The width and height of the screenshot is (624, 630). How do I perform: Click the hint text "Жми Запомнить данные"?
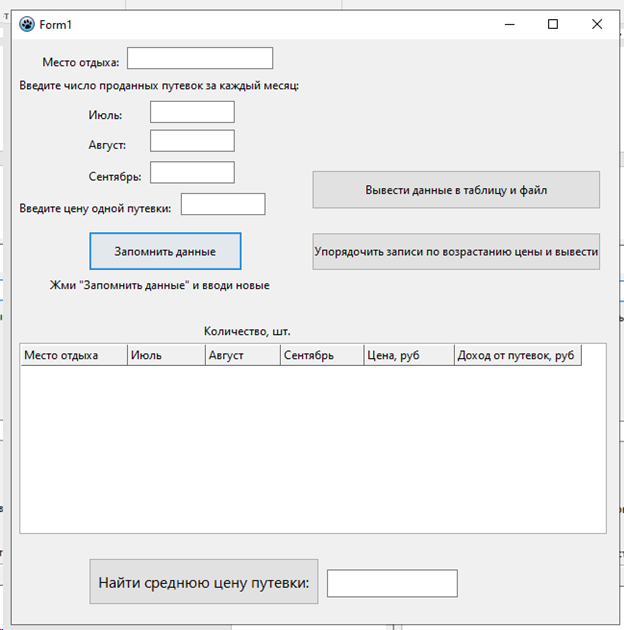[160, 285]
